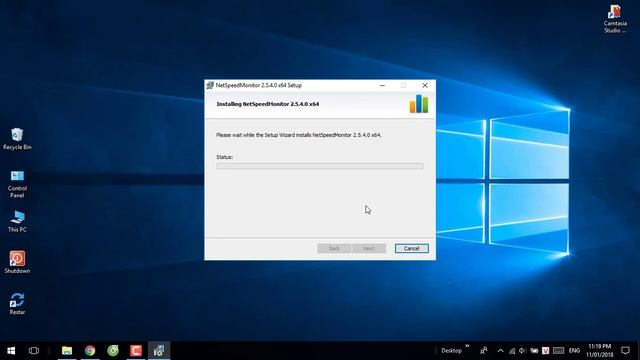This screenshot has width=640, height=360.
Task: Expand the Desktop toolbar chevron on taskbar
Action: click(467, 346)
